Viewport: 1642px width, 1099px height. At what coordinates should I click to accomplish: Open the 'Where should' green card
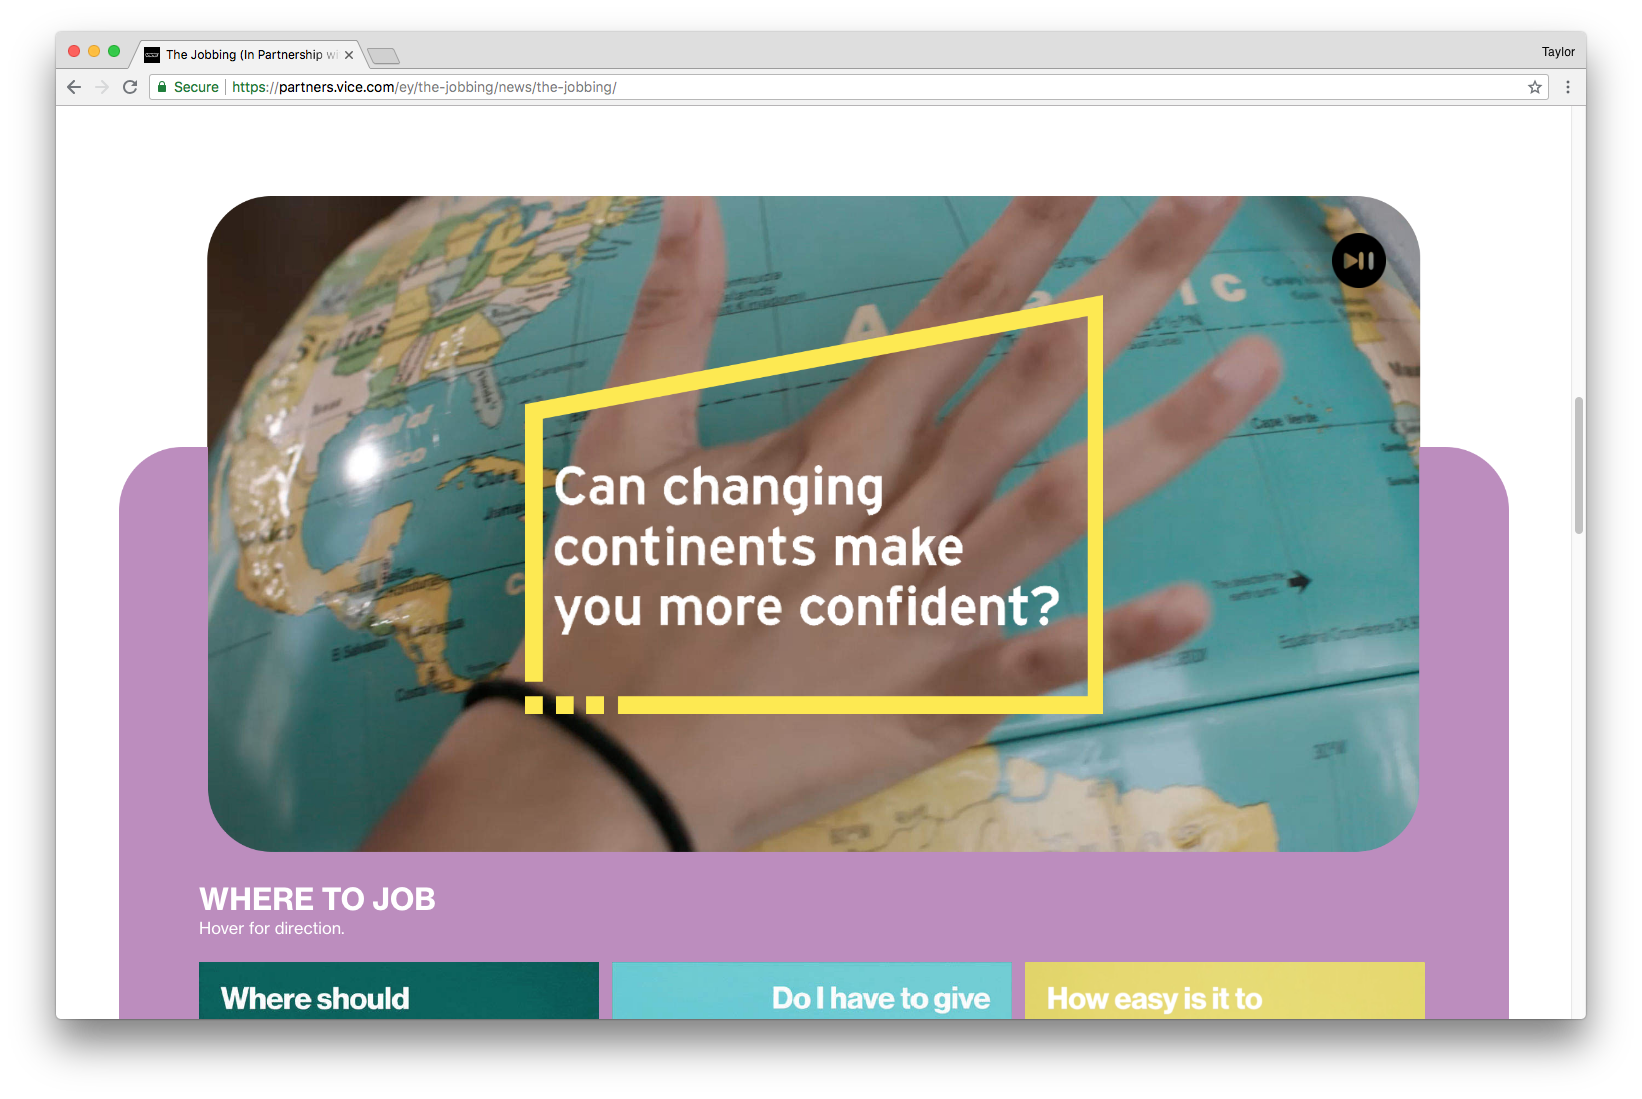399,990
